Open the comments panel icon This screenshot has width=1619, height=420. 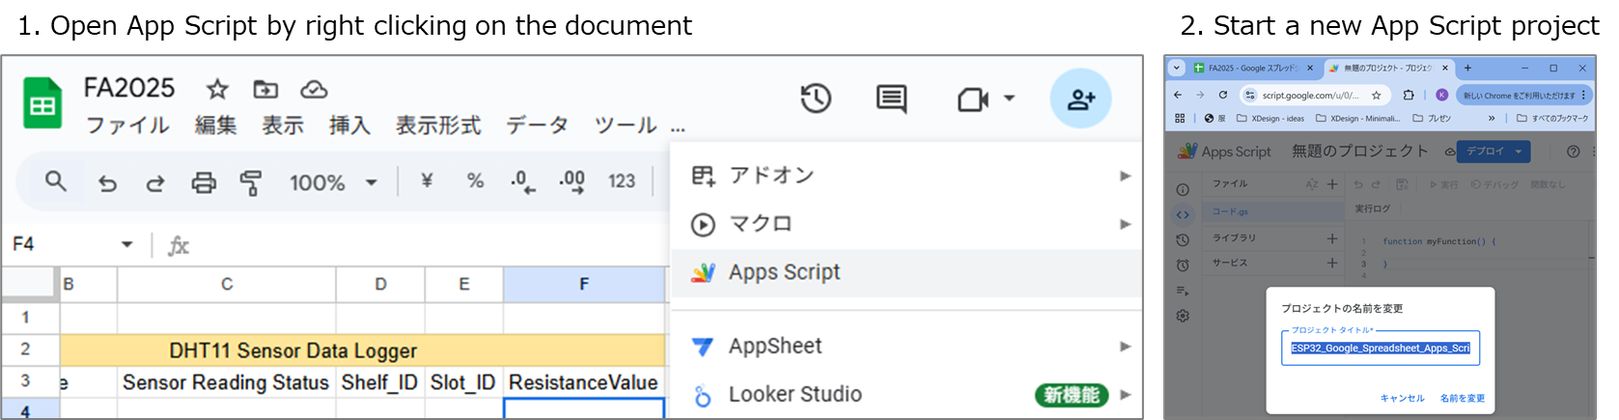tap(891, 98)
